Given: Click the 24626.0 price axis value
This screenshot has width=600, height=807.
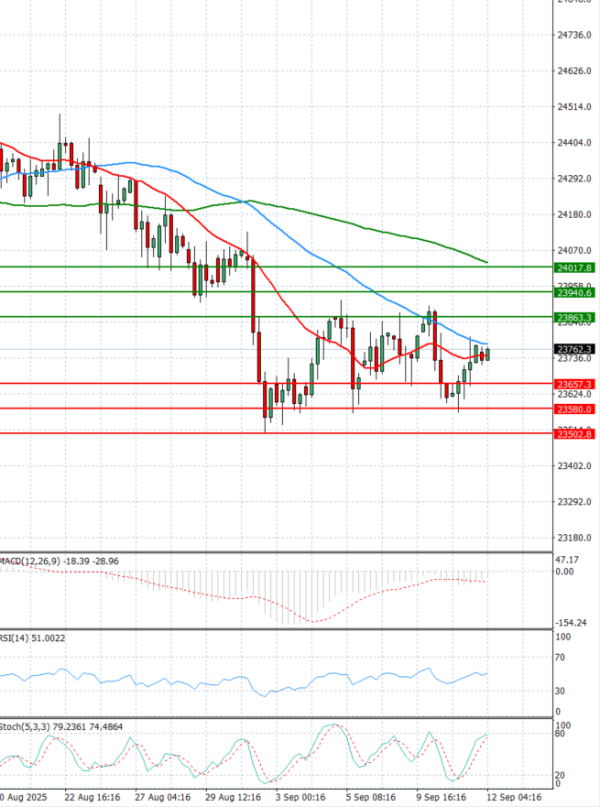Looking at the screenshot, I should pyautogui.click(x=574, y=71).
